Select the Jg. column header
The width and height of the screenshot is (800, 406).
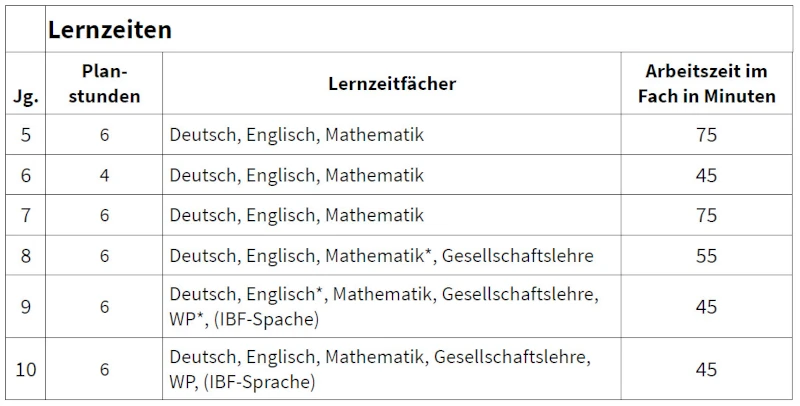(x=25, y=97)
